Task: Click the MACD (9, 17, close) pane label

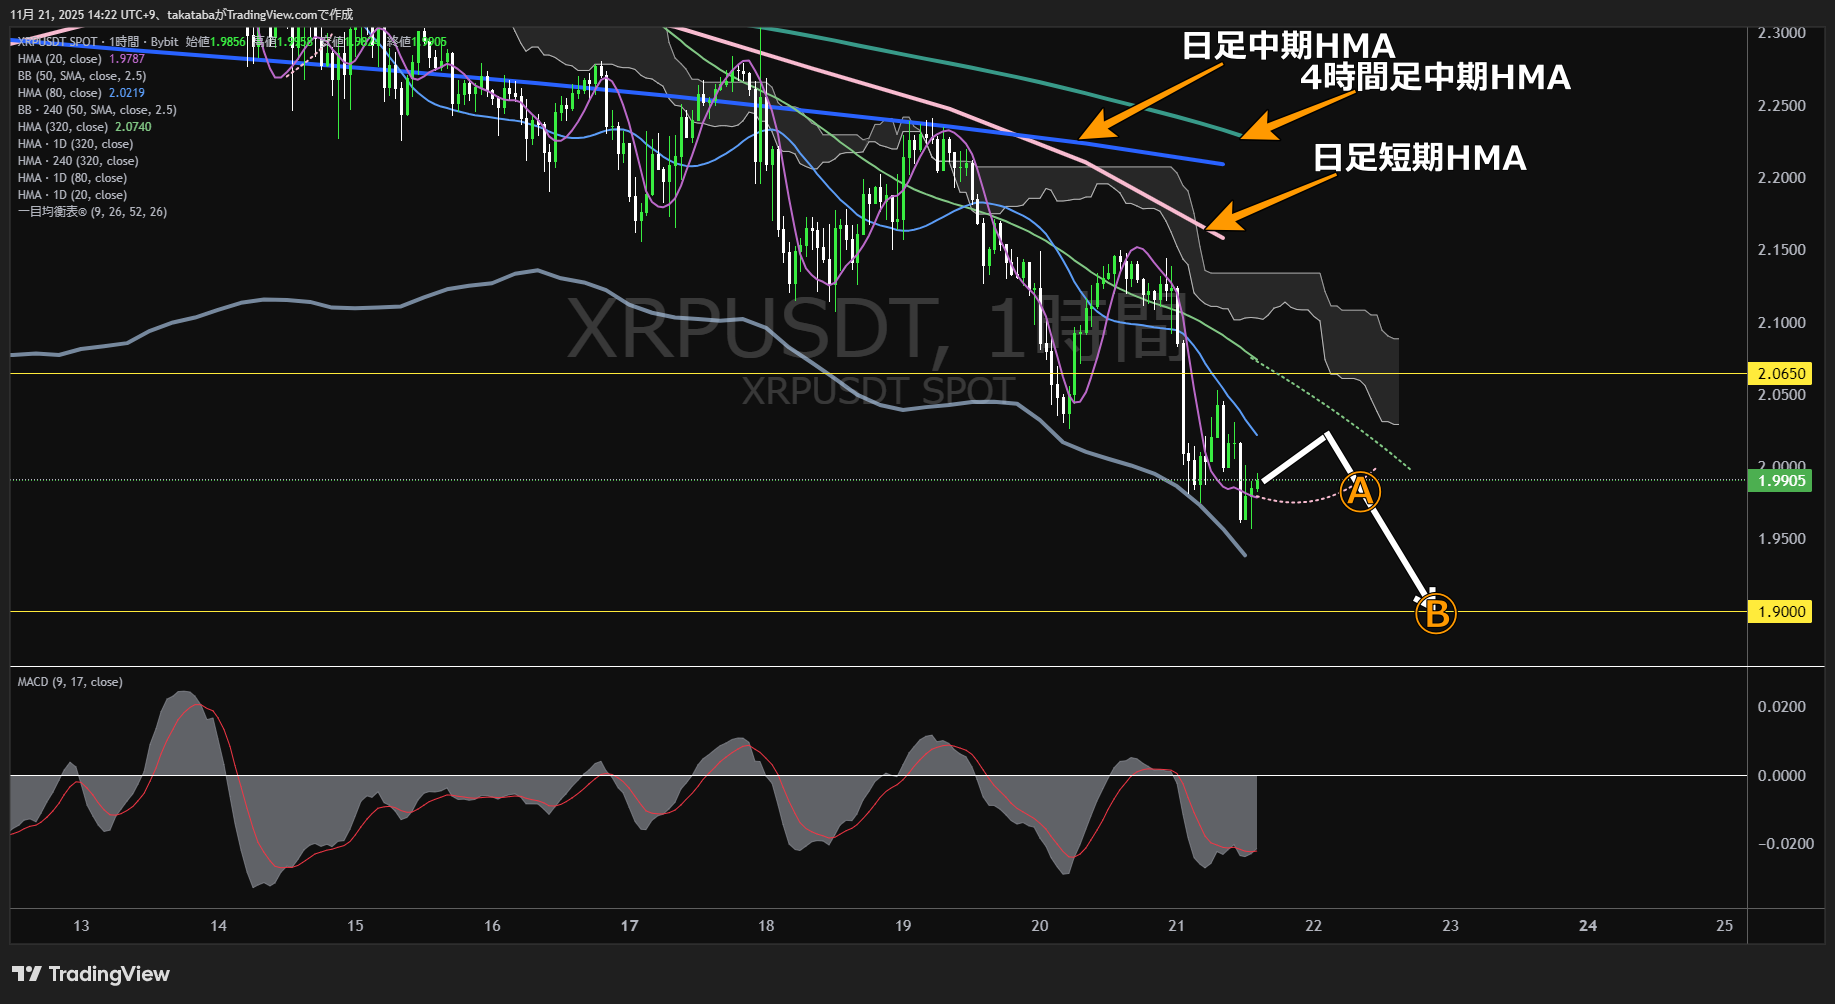Action: [x=70, y=682]
